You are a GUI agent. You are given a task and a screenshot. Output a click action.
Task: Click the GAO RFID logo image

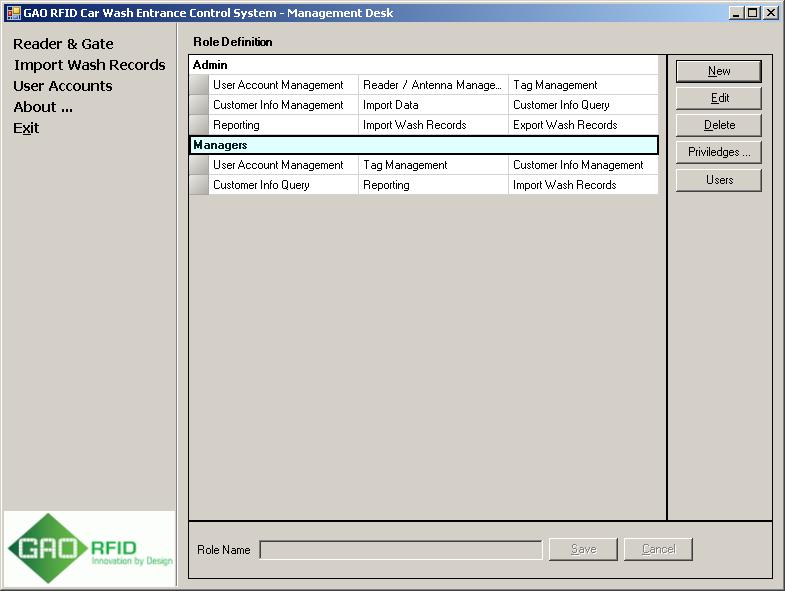(x=90, y=548)
